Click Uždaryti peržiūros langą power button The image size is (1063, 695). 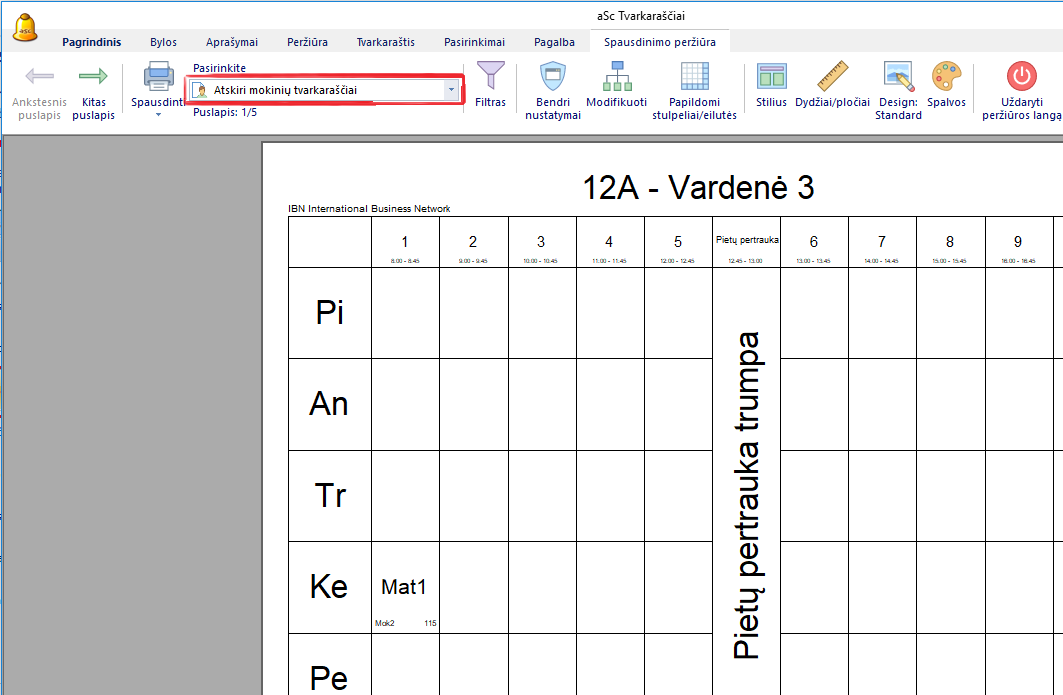[x=1021, y=77]
